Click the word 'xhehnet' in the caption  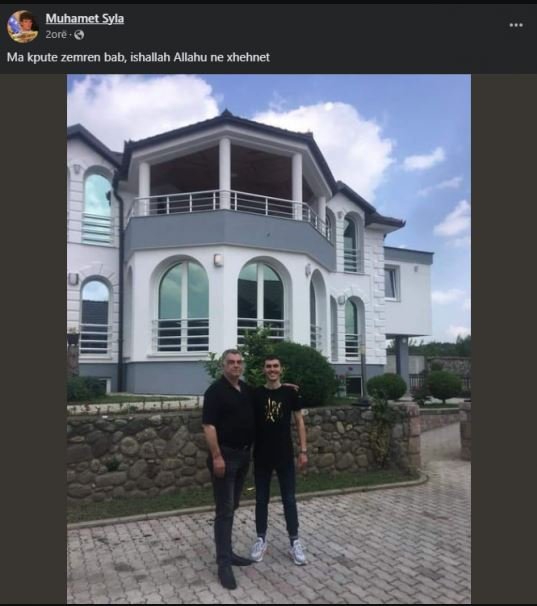coord(248,57)
